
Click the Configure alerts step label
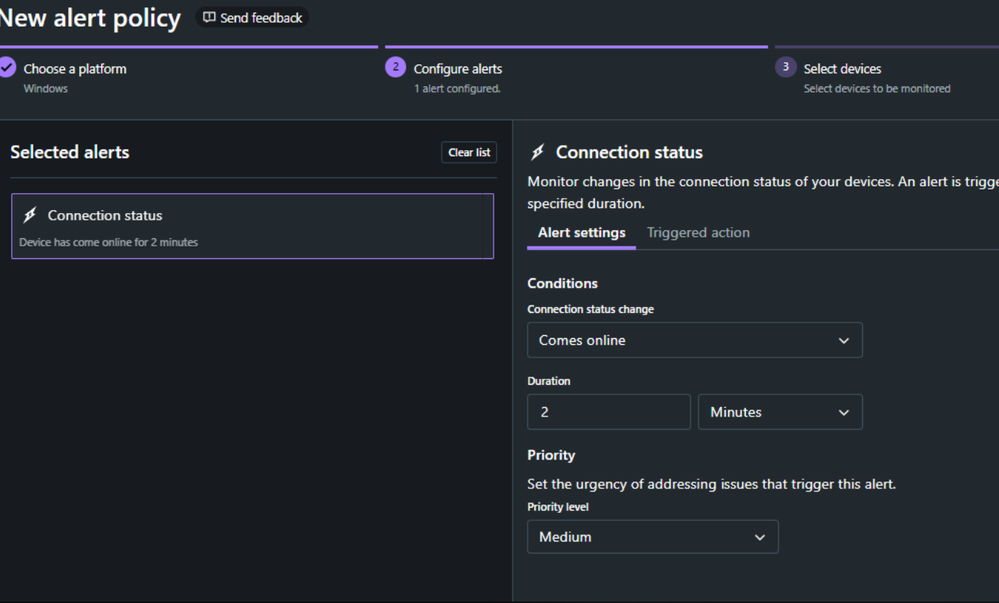tap(458, 69)
